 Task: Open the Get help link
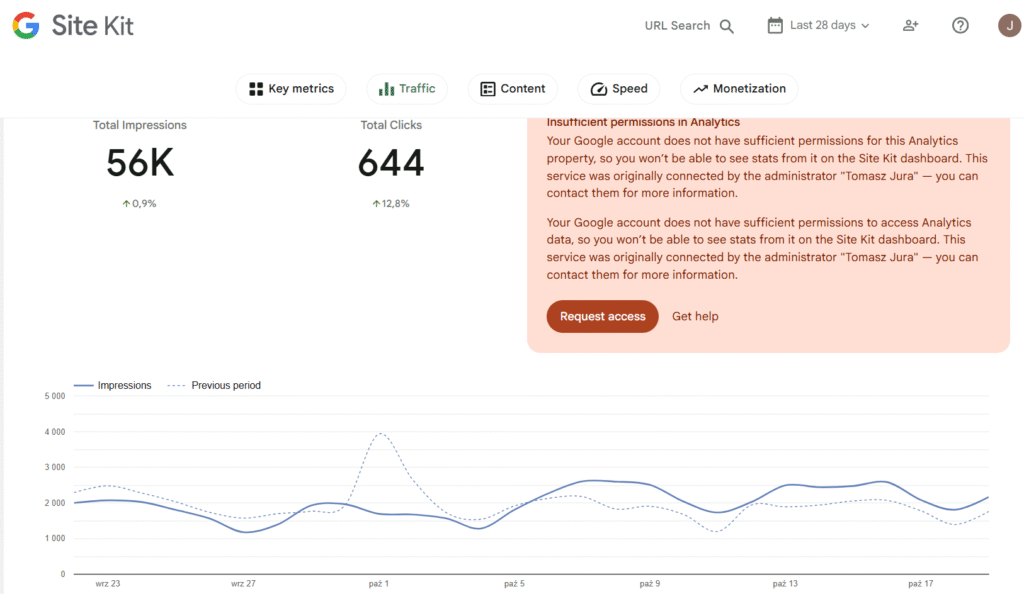pos(695,317)
